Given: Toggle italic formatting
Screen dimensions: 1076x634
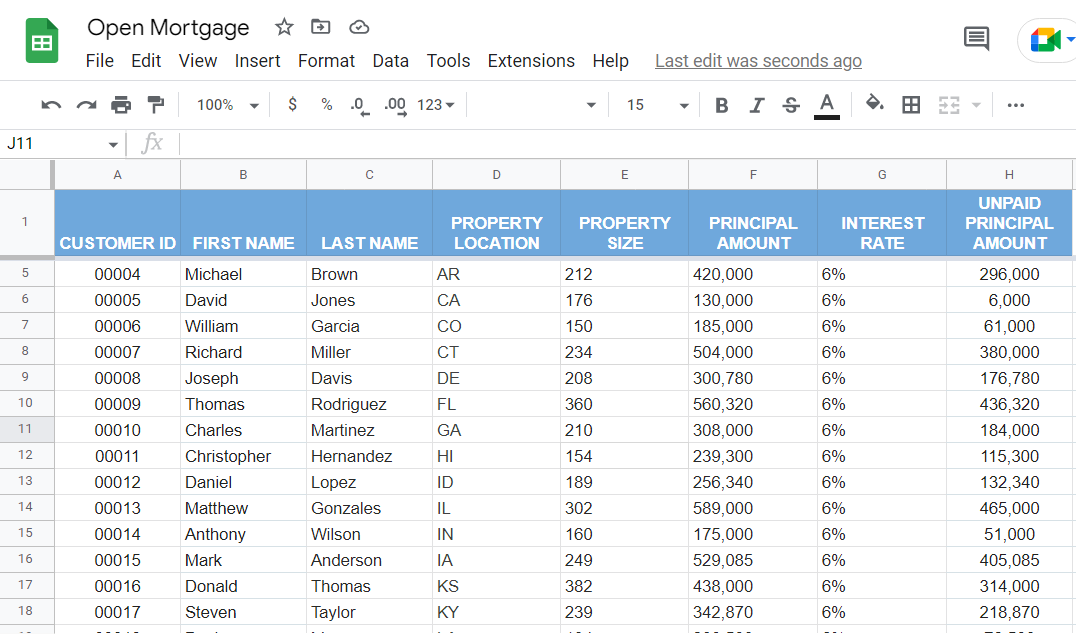Looking at the screenshot, I should (x=757, y=105).
